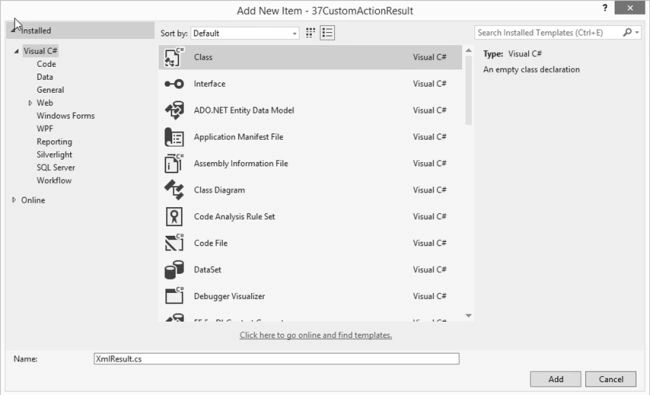This screenshot has height=395, width=650.
Task: Click the Add button
Action: pyautogui.click(x=555, y=379)
